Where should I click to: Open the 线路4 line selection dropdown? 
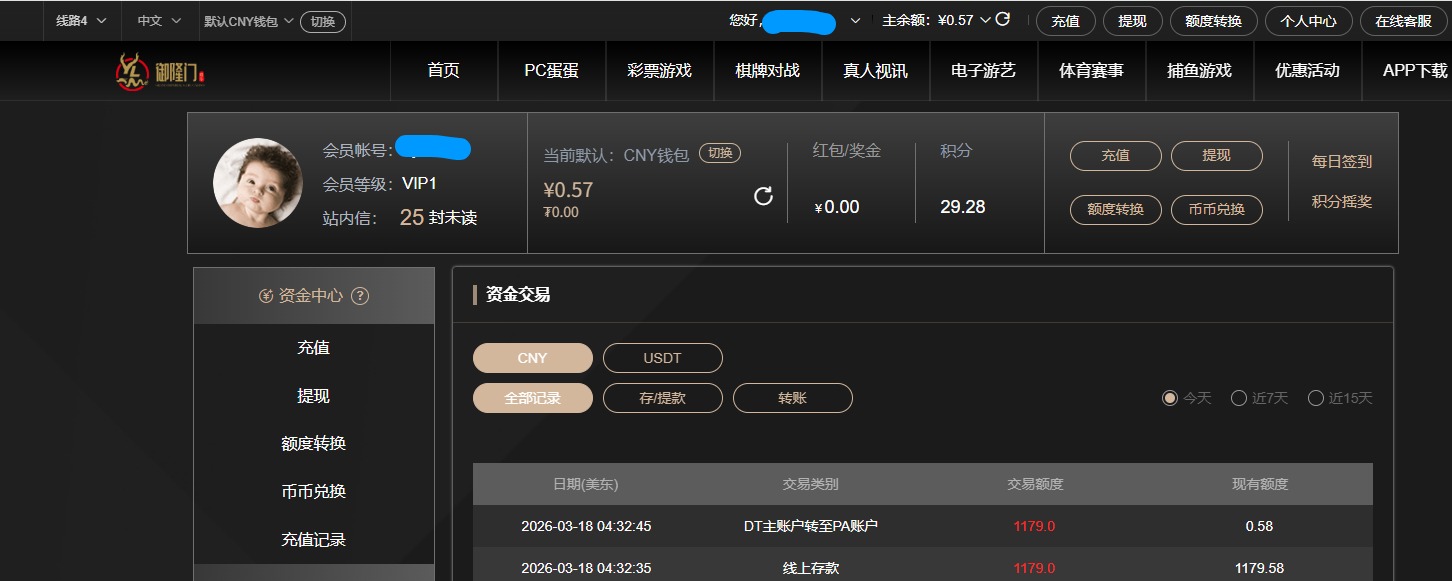tap(80, 19)
